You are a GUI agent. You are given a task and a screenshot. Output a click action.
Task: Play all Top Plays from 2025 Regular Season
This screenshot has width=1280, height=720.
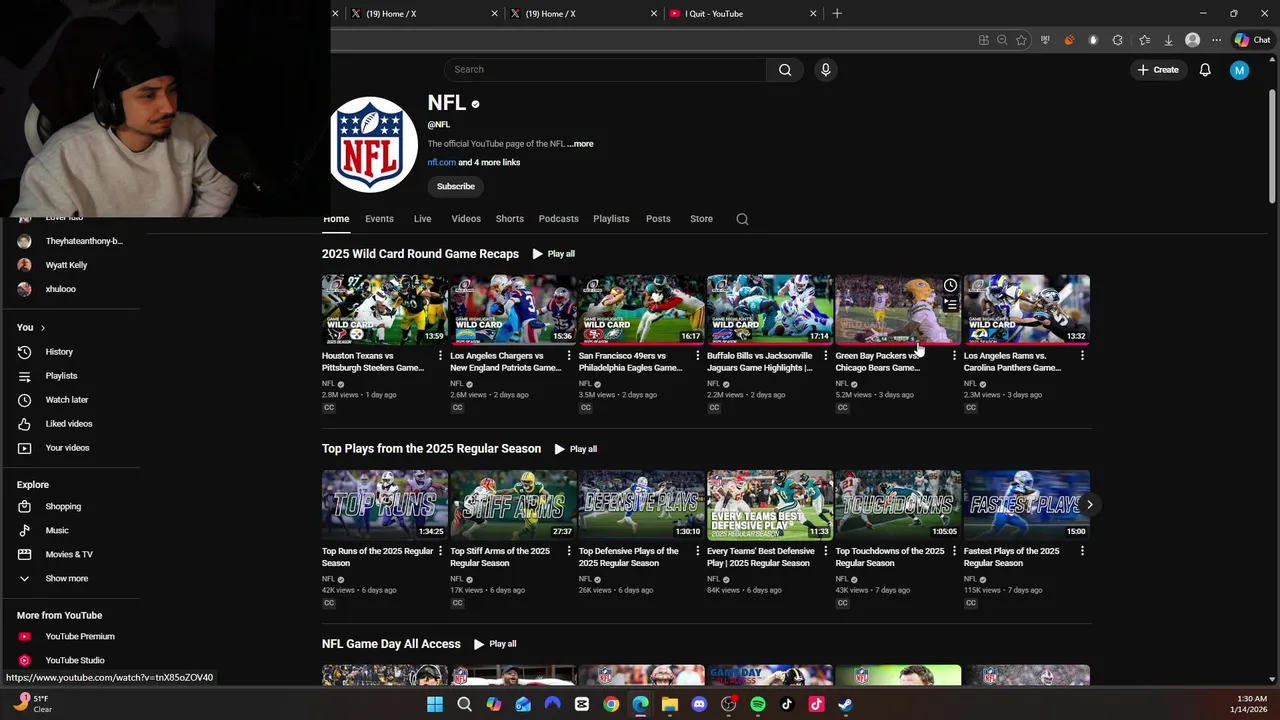pos(575,449)
